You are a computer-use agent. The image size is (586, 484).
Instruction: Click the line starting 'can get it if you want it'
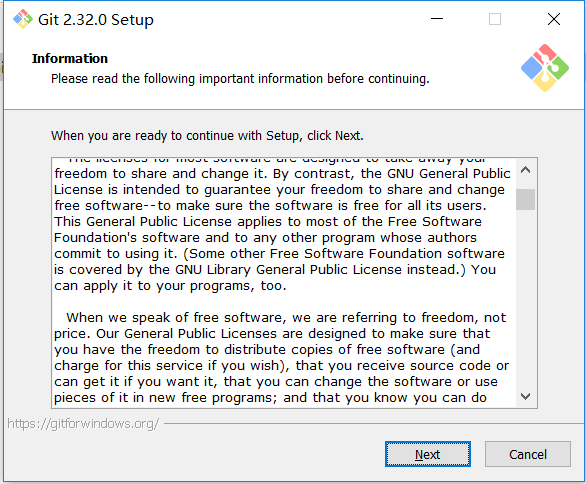(x=276, y=382)
